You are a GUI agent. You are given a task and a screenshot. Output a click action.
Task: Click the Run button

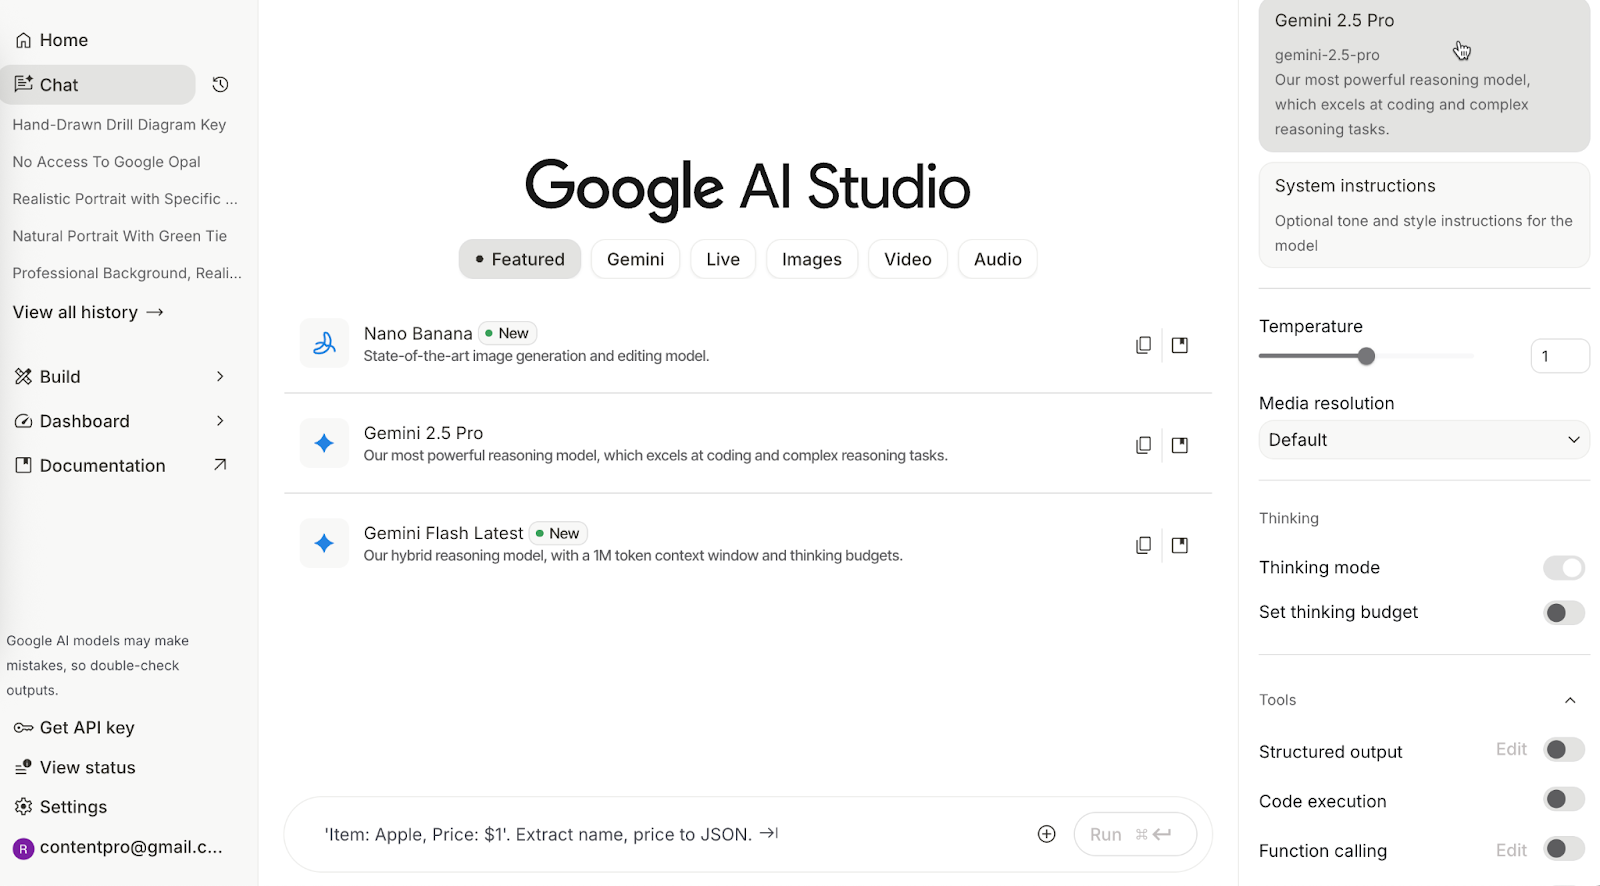(x=1135, y=834)
